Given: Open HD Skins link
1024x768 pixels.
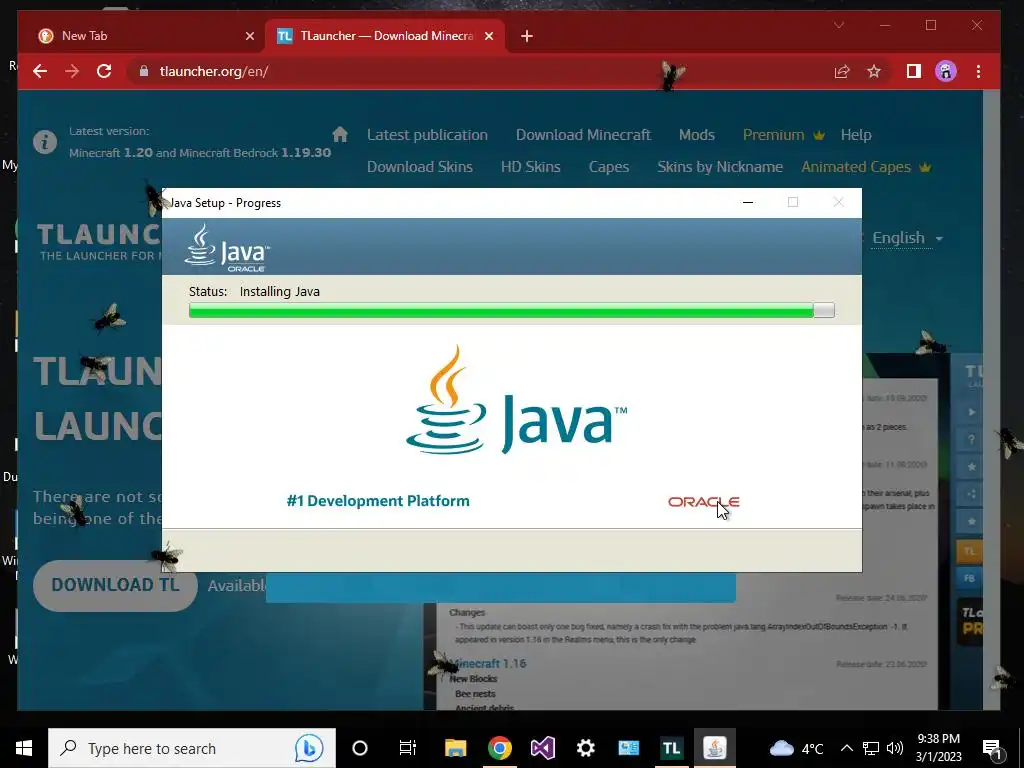Looking at the screenshot, I should 530,167.
